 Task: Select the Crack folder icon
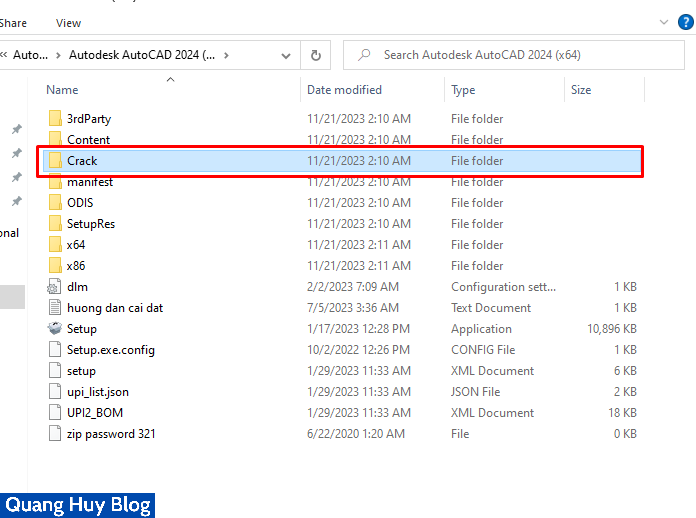(55, 161)
